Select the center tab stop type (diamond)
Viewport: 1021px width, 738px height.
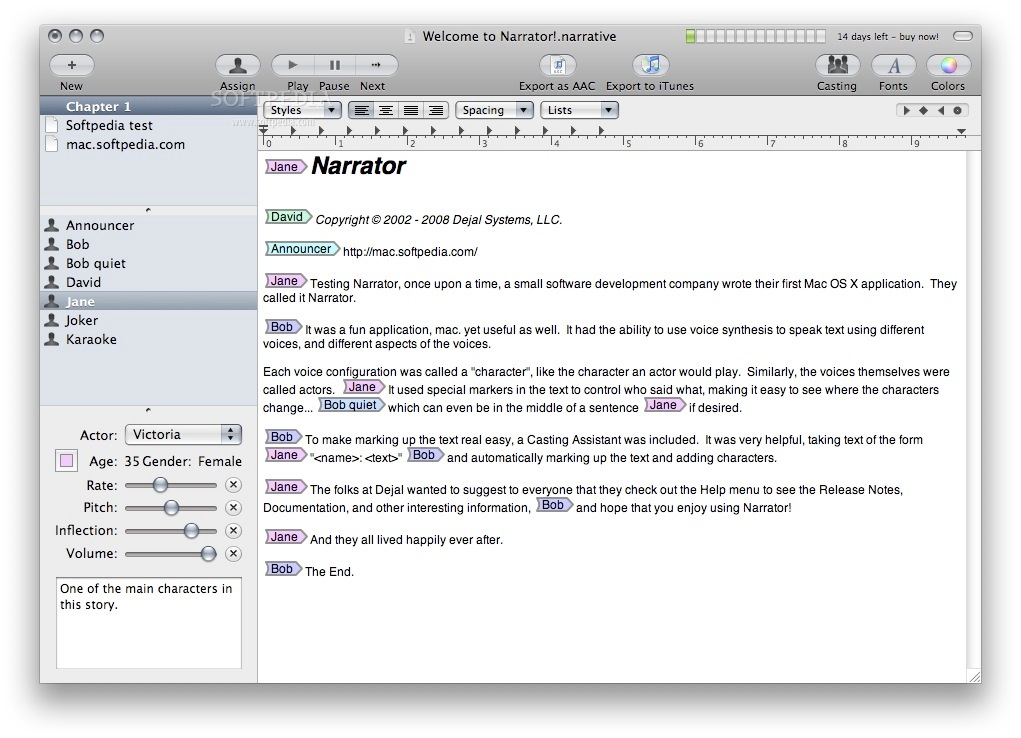(923, 110)
